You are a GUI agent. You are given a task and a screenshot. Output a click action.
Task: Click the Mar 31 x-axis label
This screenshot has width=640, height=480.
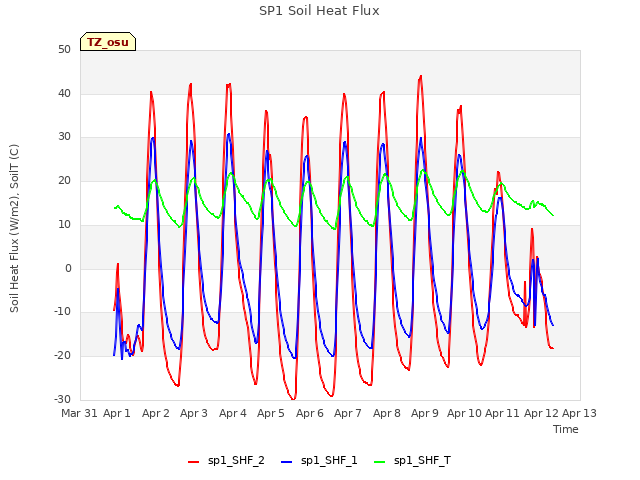[x=79, y=413]
